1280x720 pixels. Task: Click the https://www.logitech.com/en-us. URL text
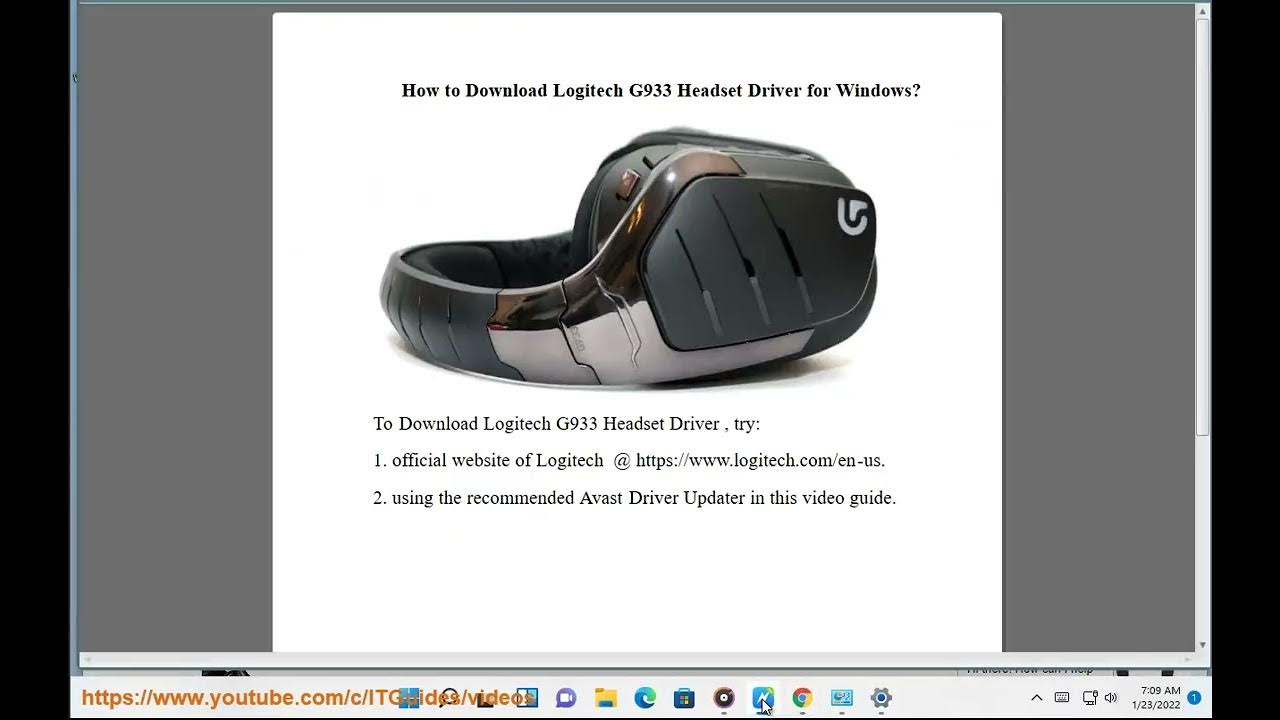760,461
